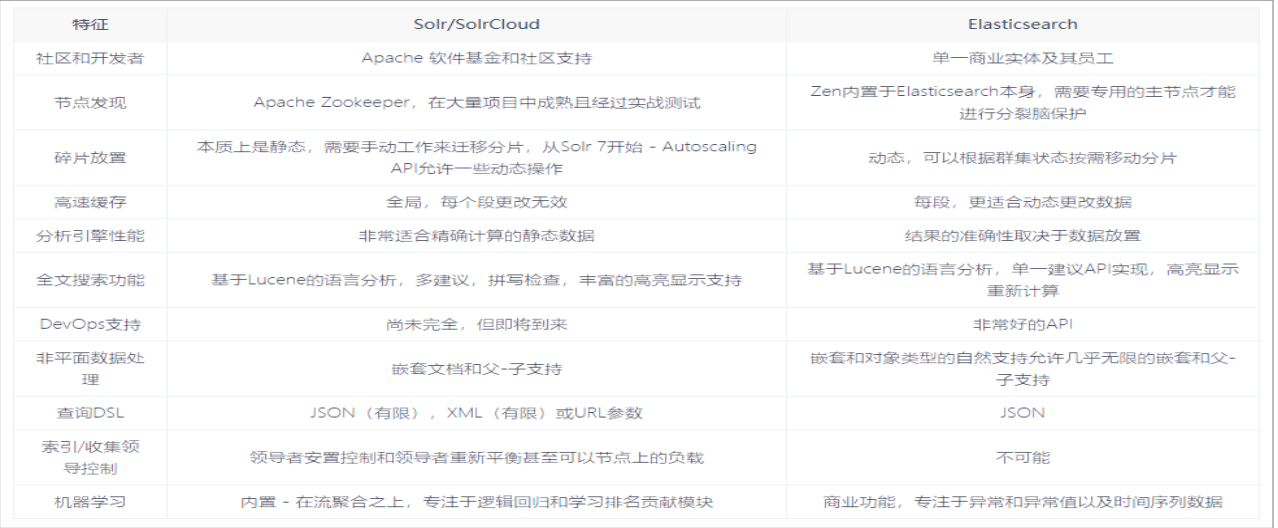Click cell about 逻辑回归和学习排名
Image resolution: width=1278 pixels, height=528 pixels.
pos(476,502)
